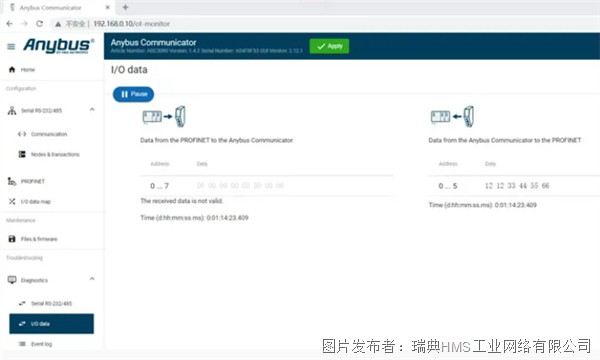Click the I/O data arrows icon in sidebar
The height and width of the screenshot is (360, 600).
[x=22, y=324]
